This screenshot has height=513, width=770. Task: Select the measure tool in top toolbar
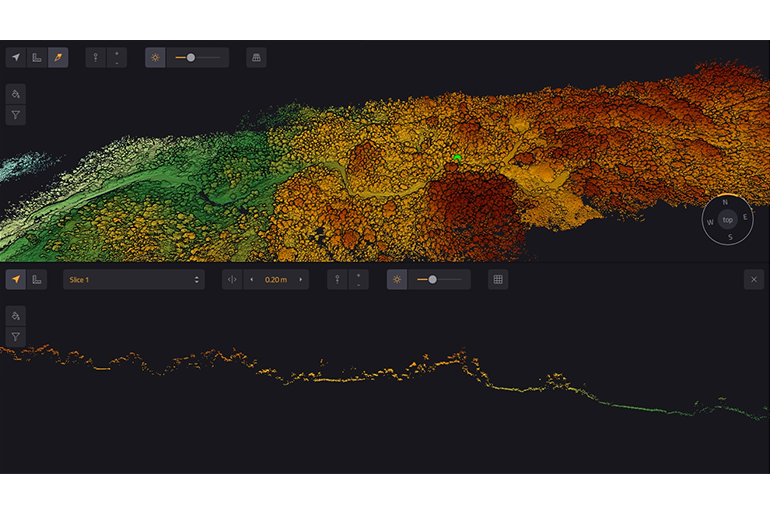click(x=37, y=58)
